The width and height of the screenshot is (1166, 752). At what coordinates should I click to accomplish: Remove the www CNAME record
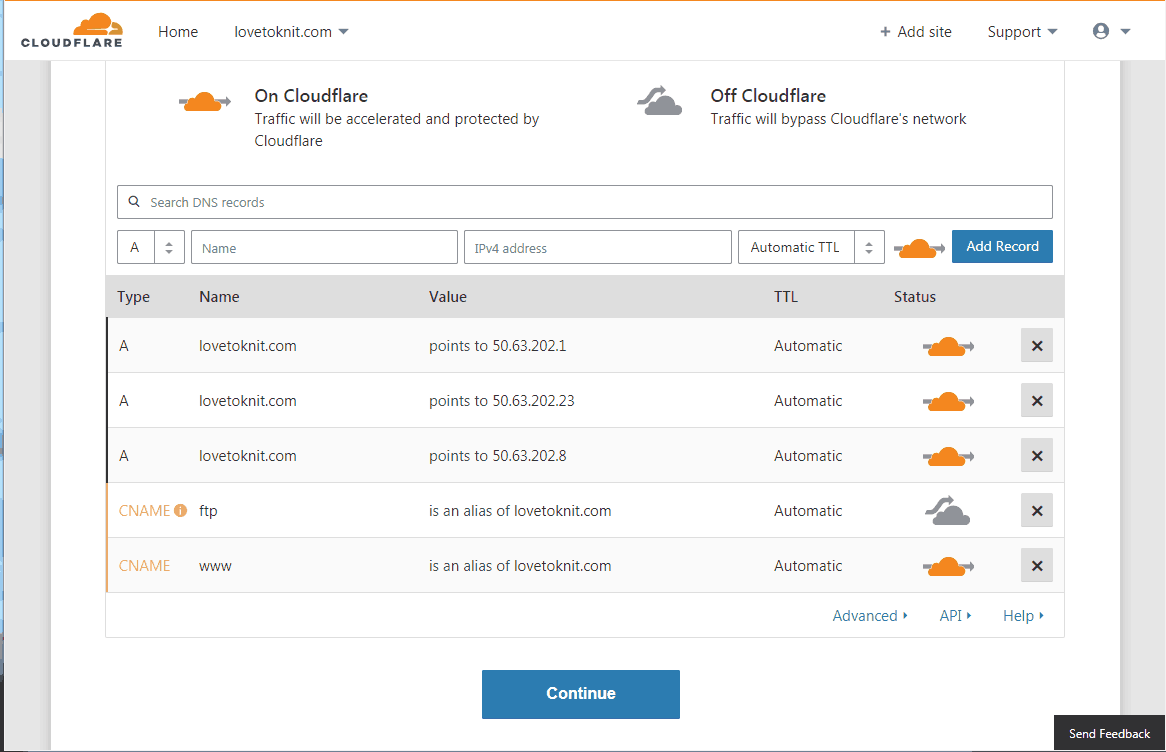[x=1037, y=566]
